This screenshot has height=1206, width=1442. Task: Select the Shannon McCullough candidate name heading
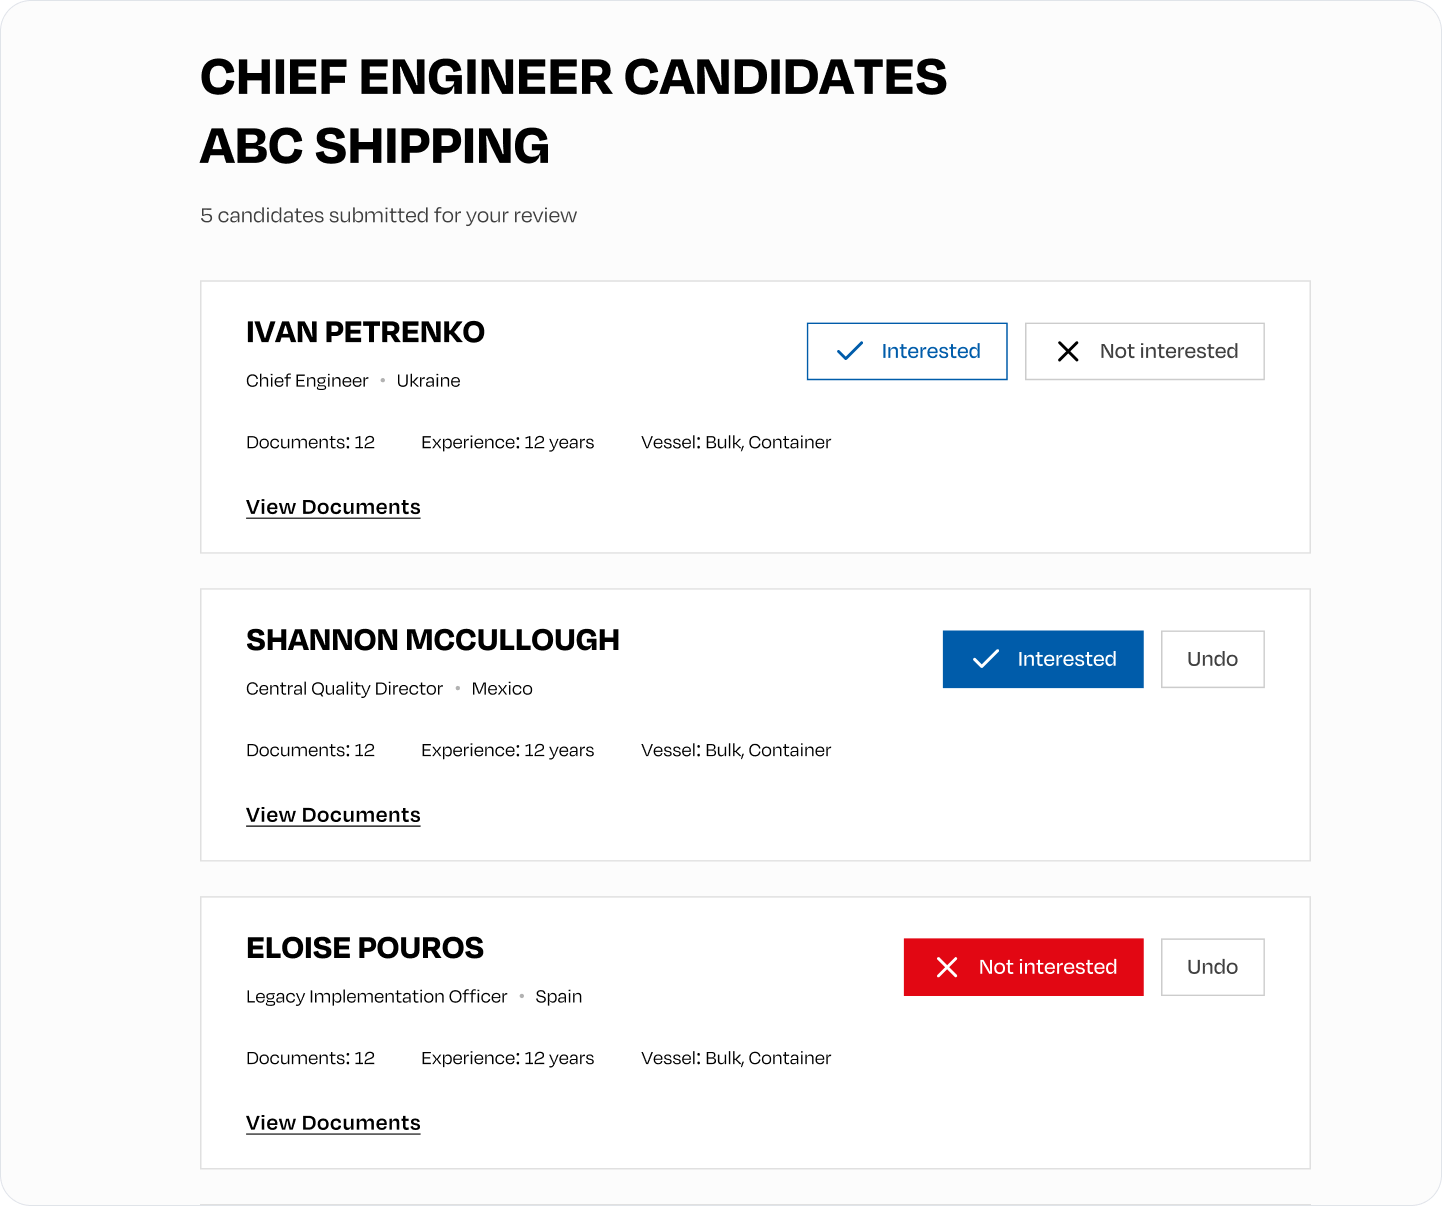pos(433,640)
